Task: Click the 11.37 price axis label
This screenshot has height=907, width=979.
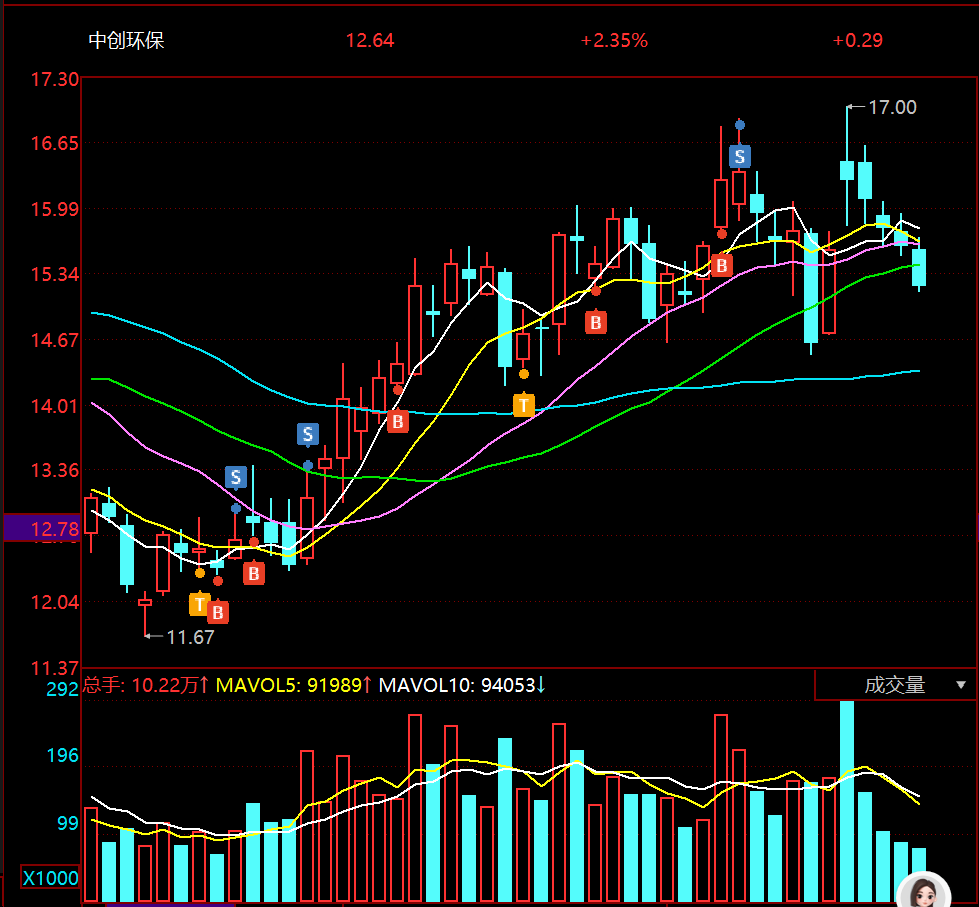Action: coord(55,668)
